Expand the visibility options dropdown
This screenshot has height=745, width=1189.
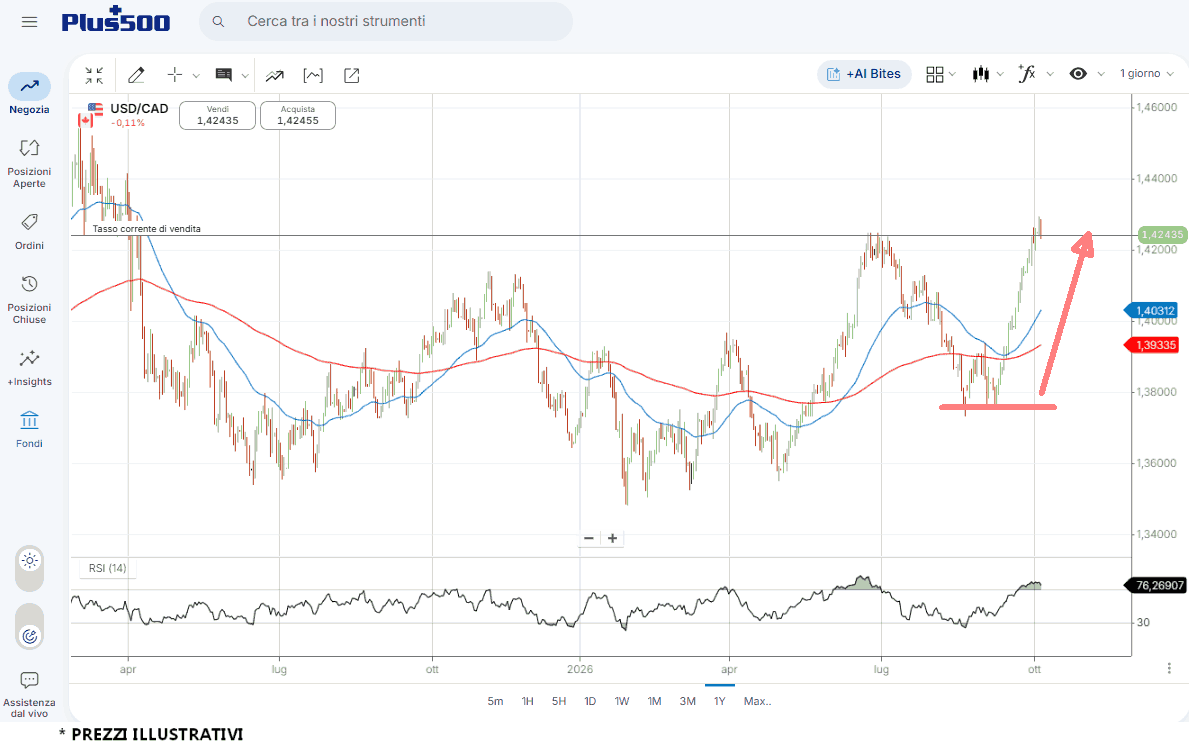[x=1101, y=74]
